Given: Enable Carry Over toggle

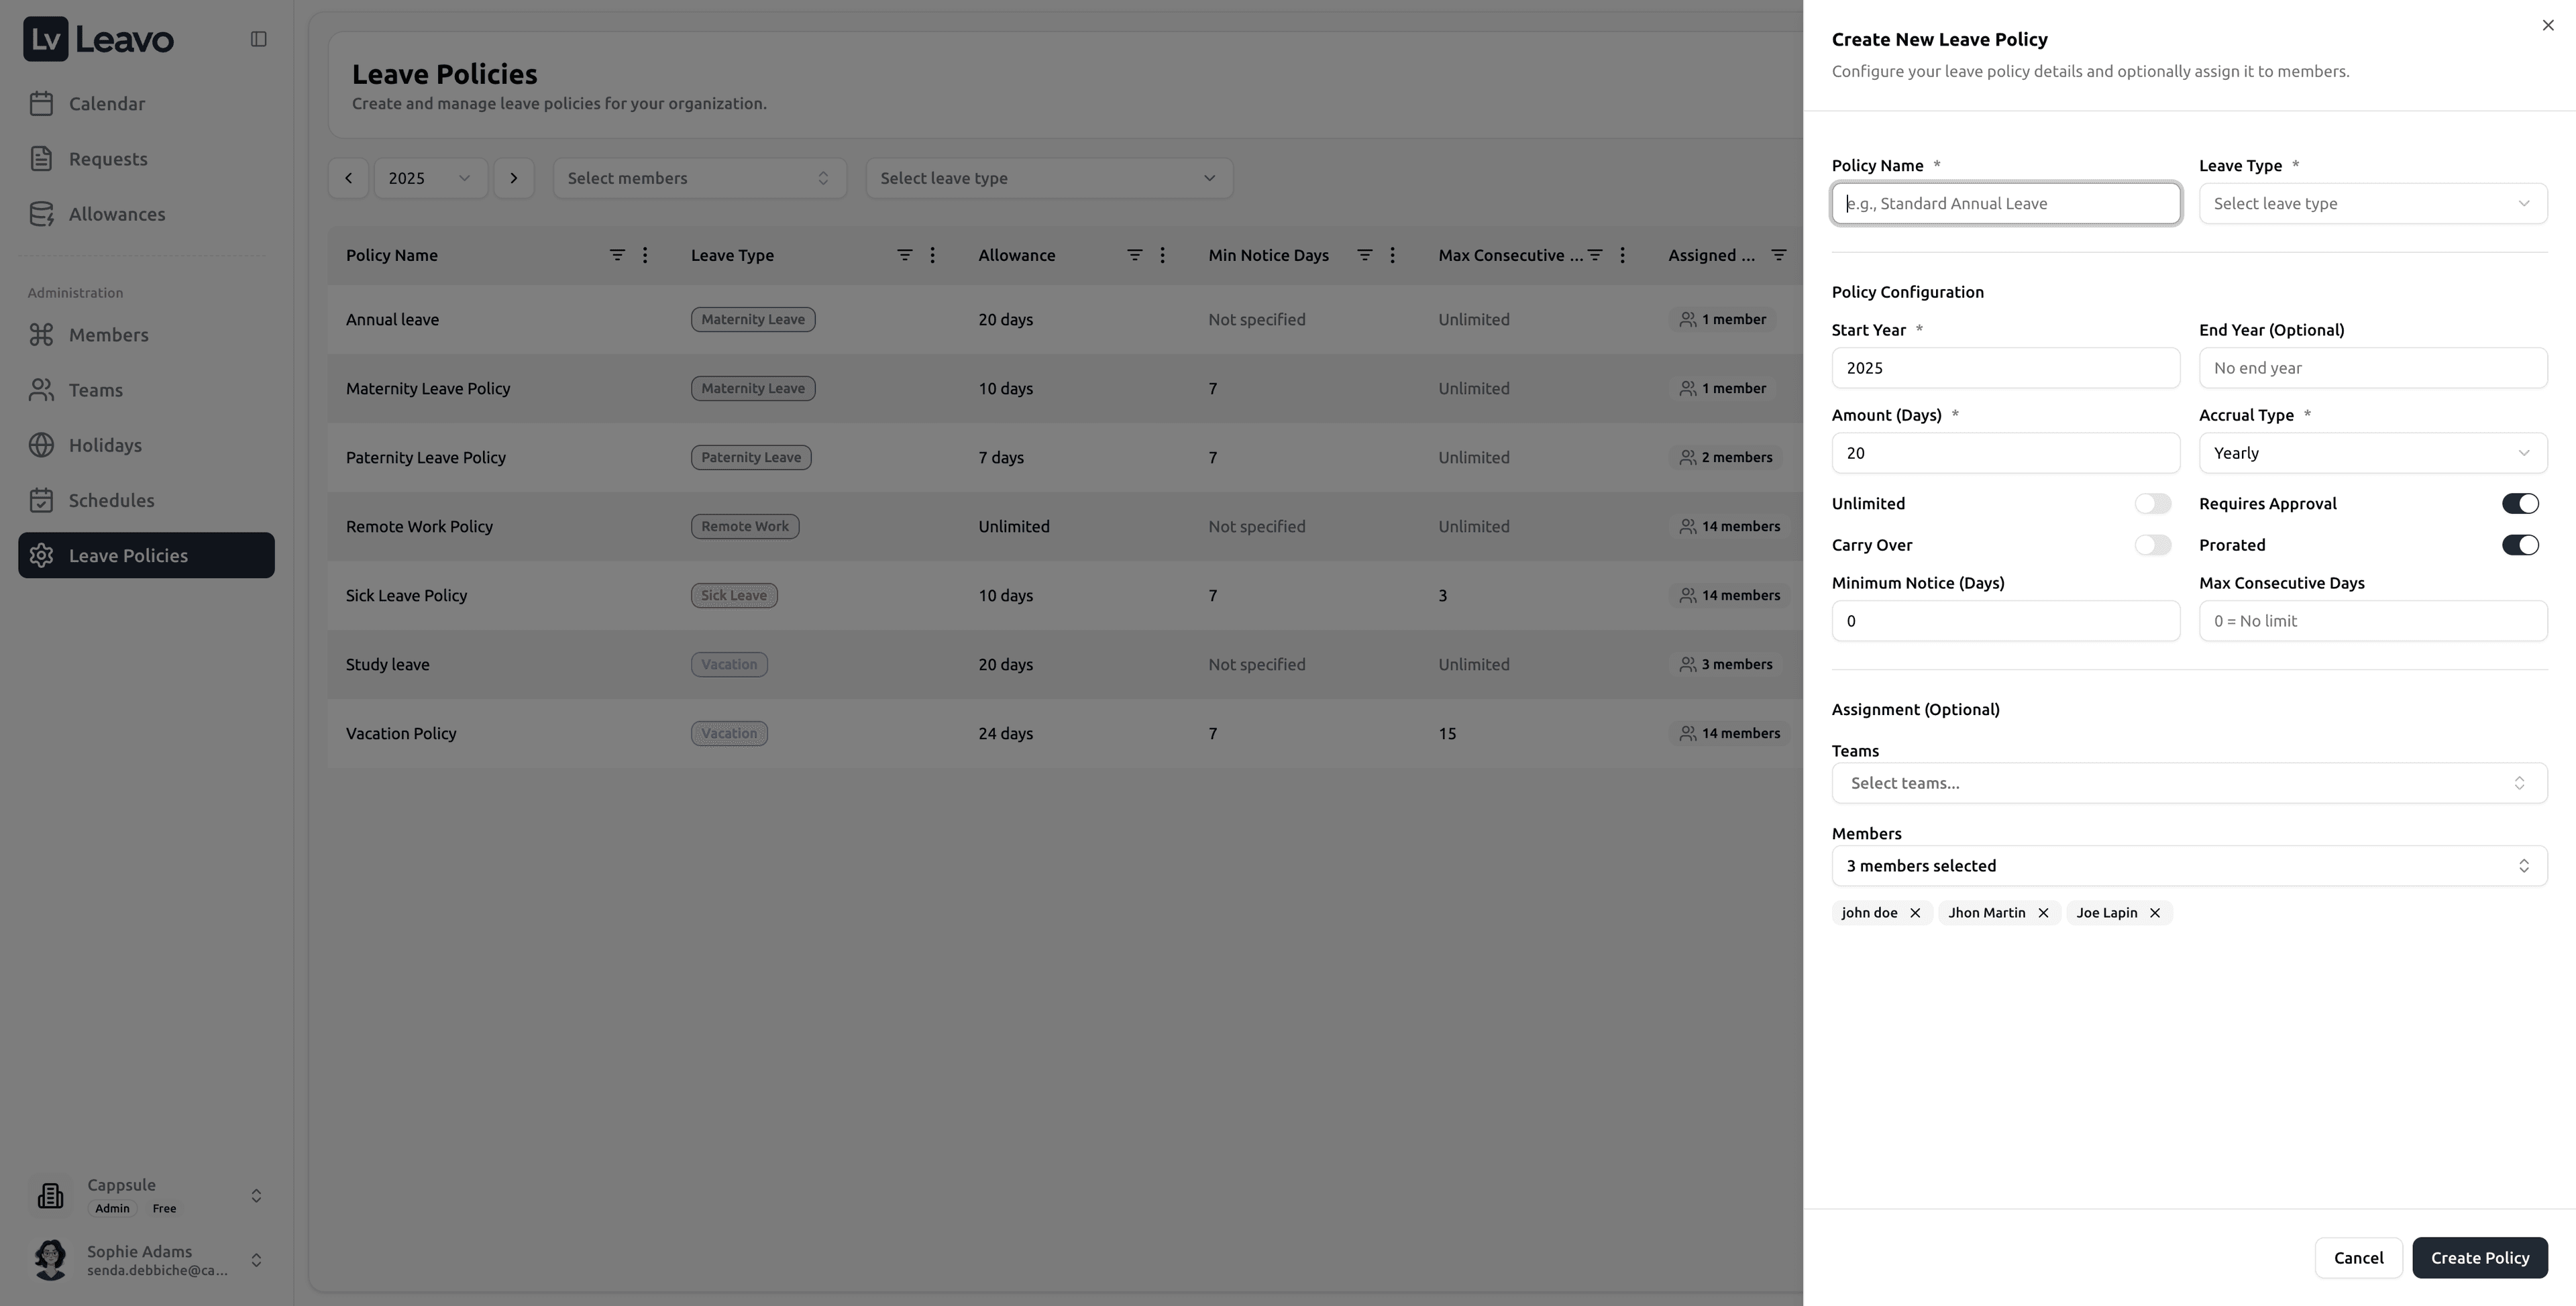Looking at the screenshot, I should tap(2152, 545).
